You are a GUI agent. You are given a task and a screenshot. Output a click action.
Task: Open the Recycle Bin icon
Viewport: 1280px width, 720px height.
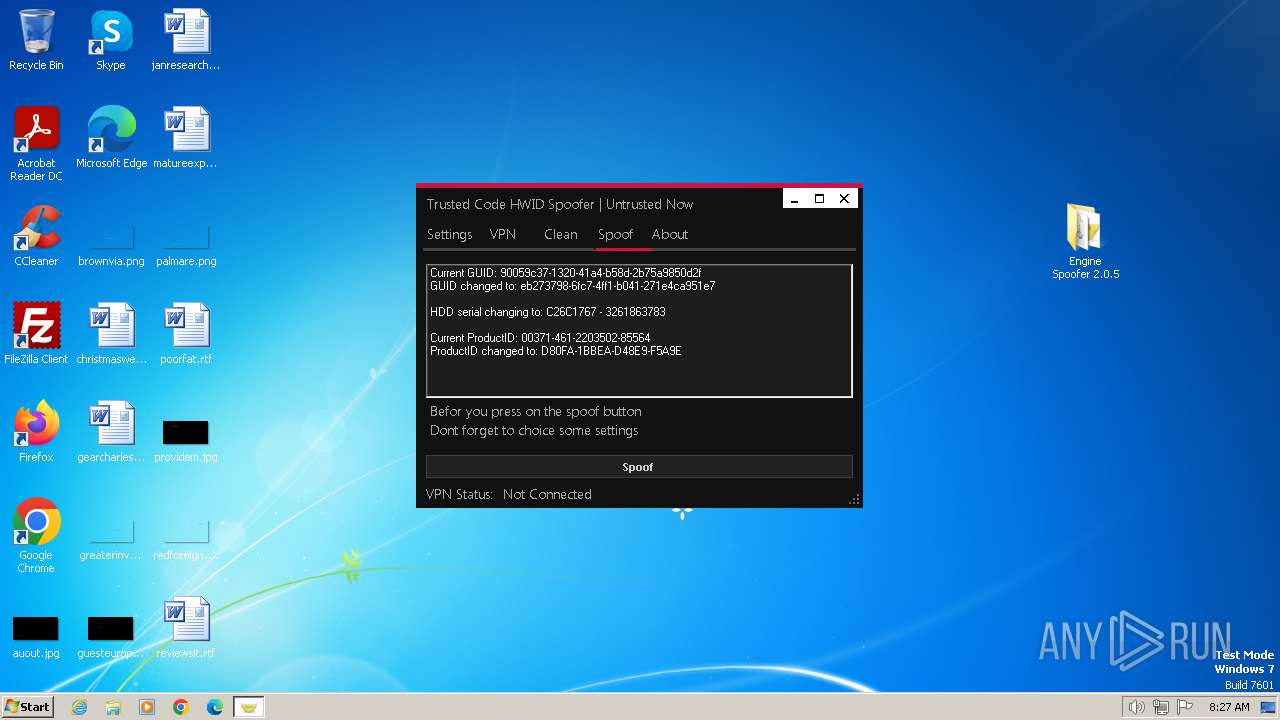coord(36,40)
